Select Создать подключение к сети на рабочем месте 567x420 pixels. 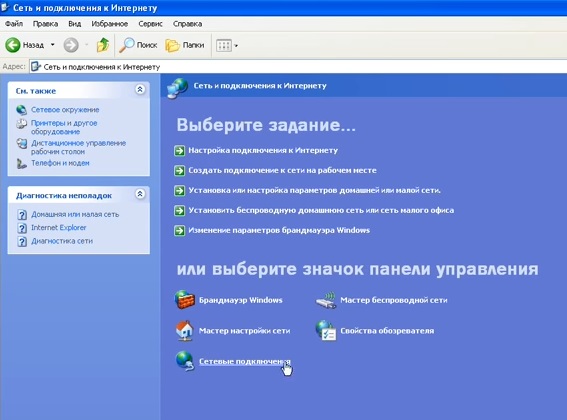(282, 170)
